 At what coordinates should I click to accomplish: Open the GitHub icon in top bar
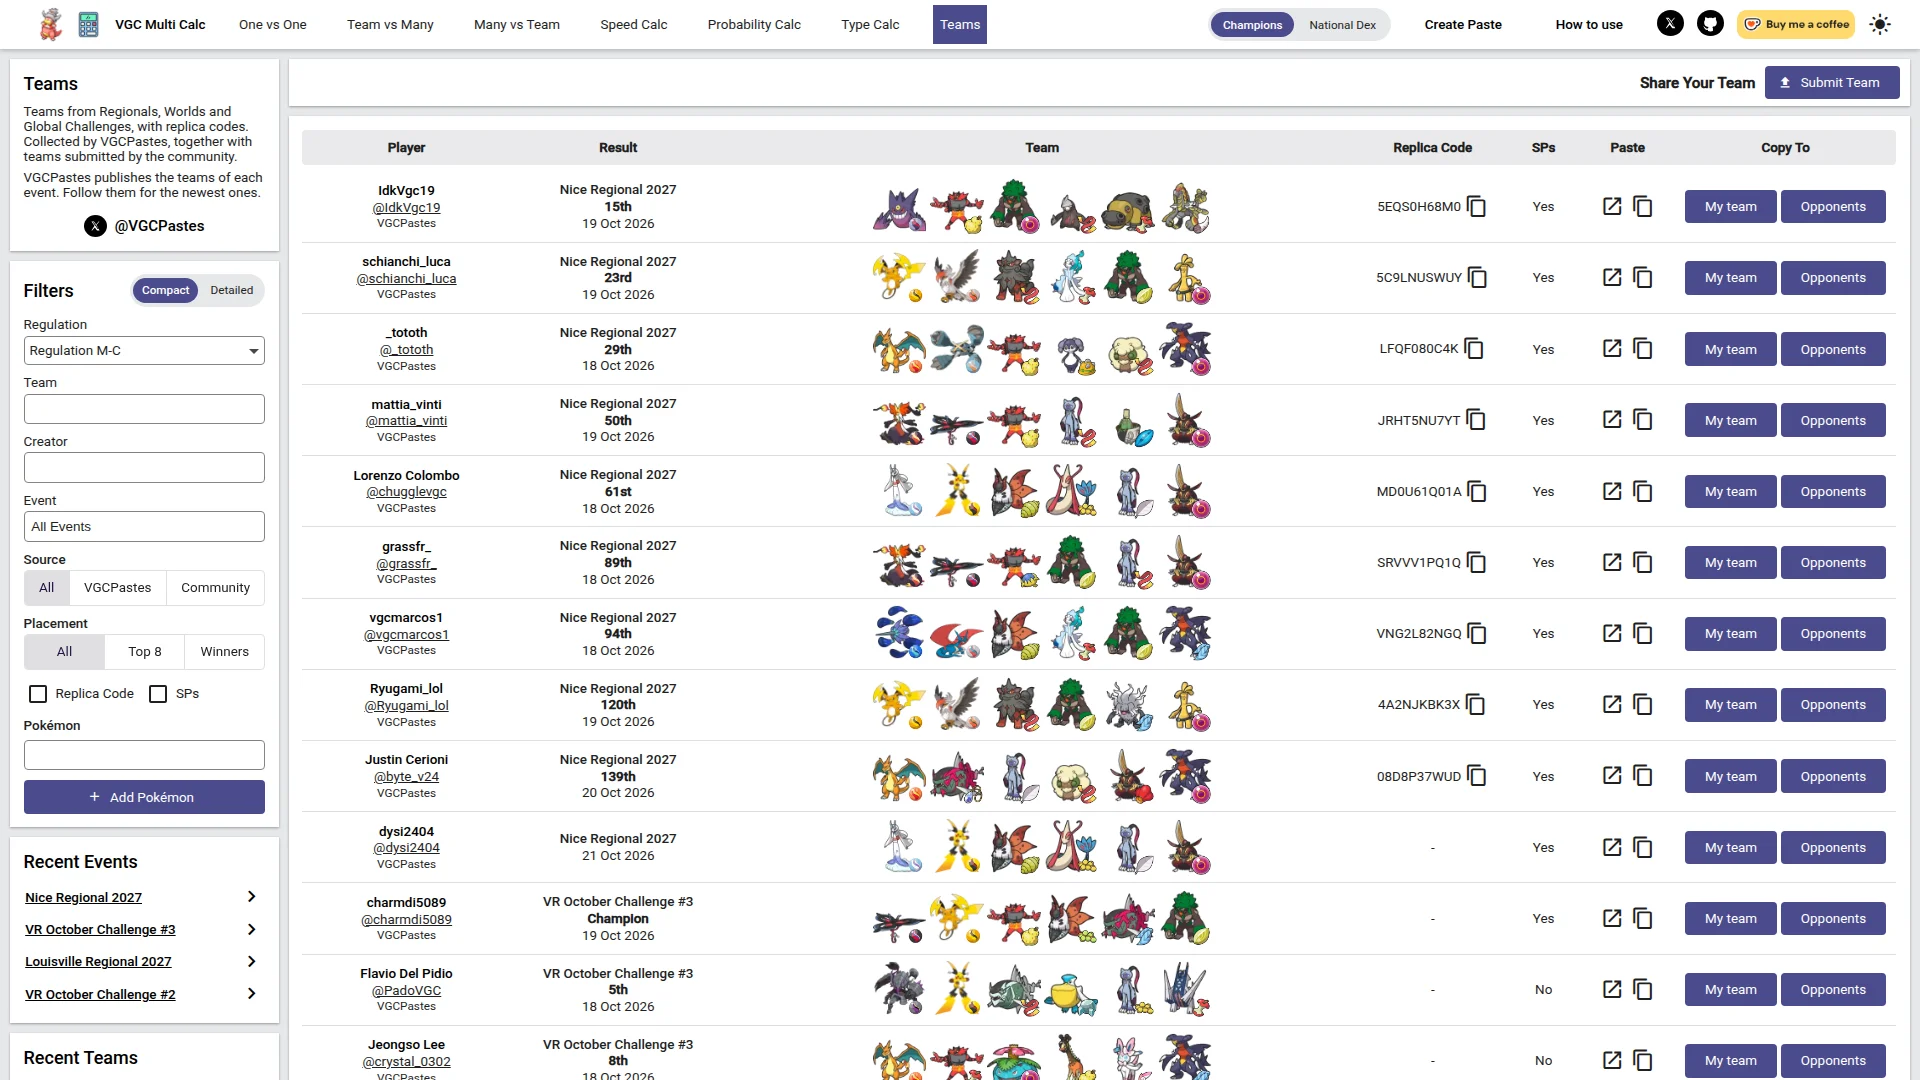click(1710, 24)
